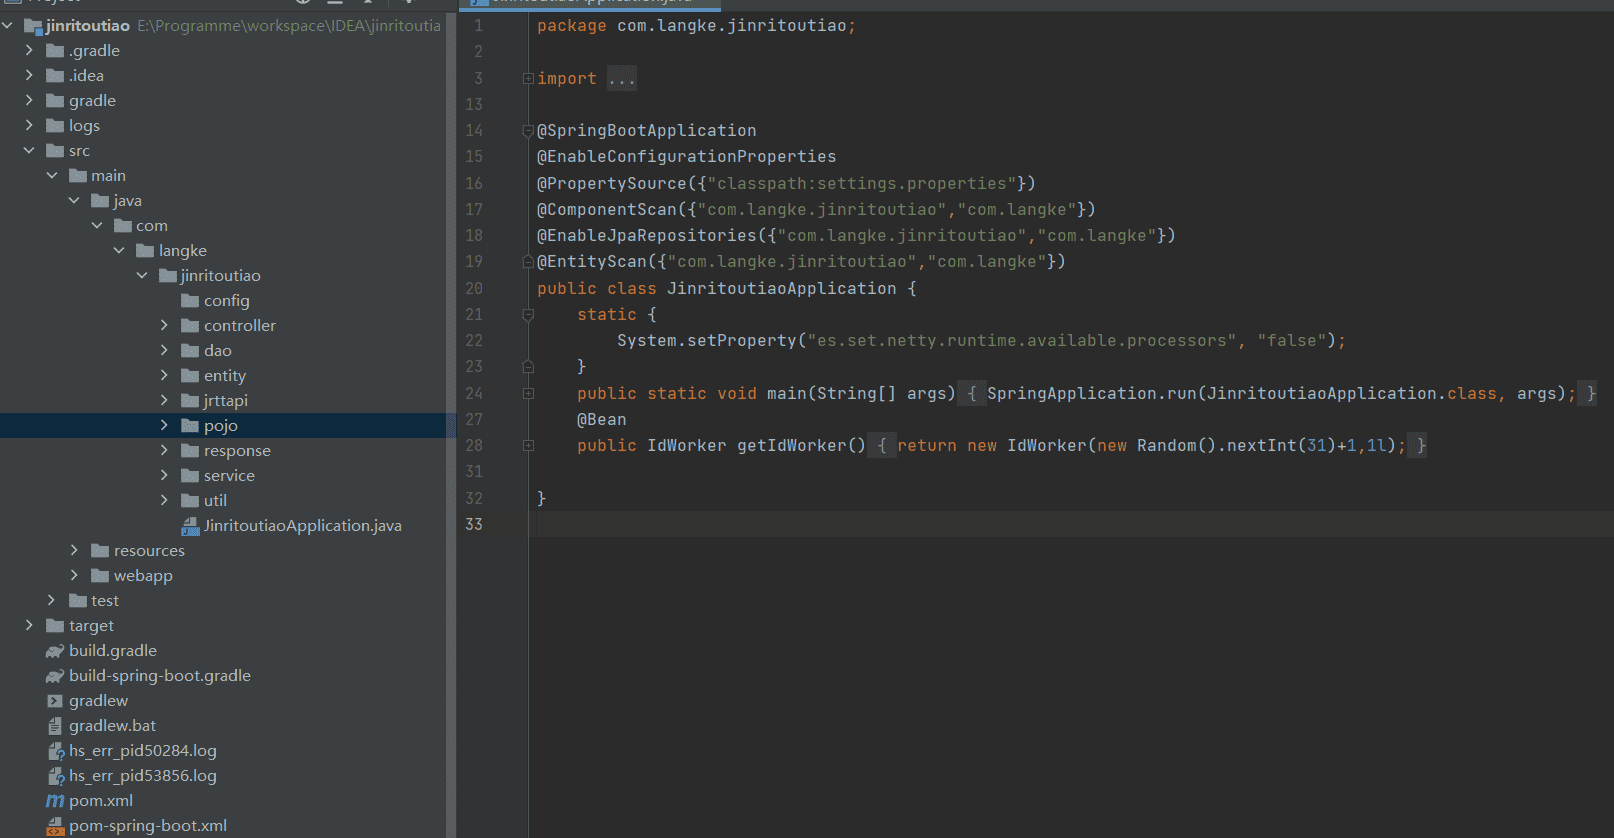Image resolution: width=1614 pixels, height=838 pixels.
Task: Click the jinritoutiao project root module icon
Action: (33, 26)
